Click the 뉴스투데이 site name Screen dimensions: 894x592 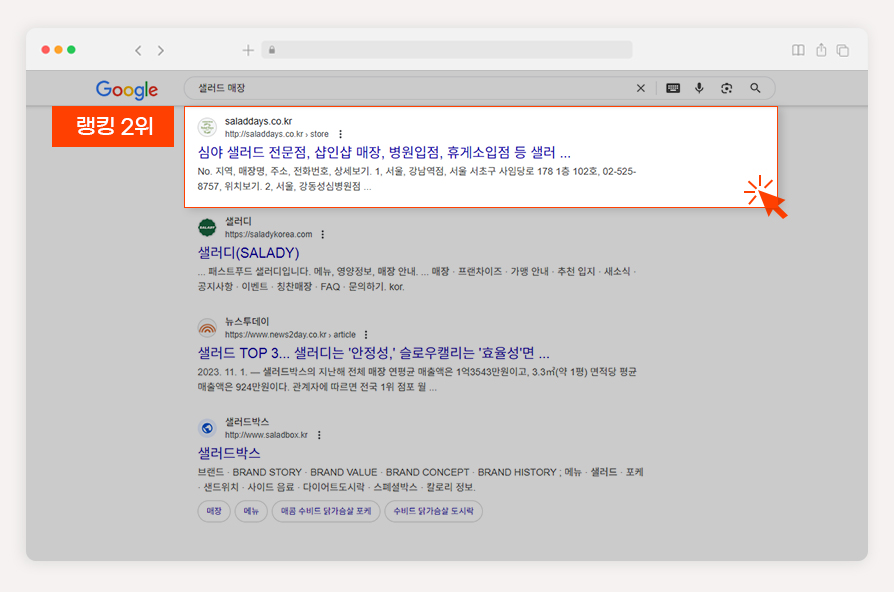[247, 322]
